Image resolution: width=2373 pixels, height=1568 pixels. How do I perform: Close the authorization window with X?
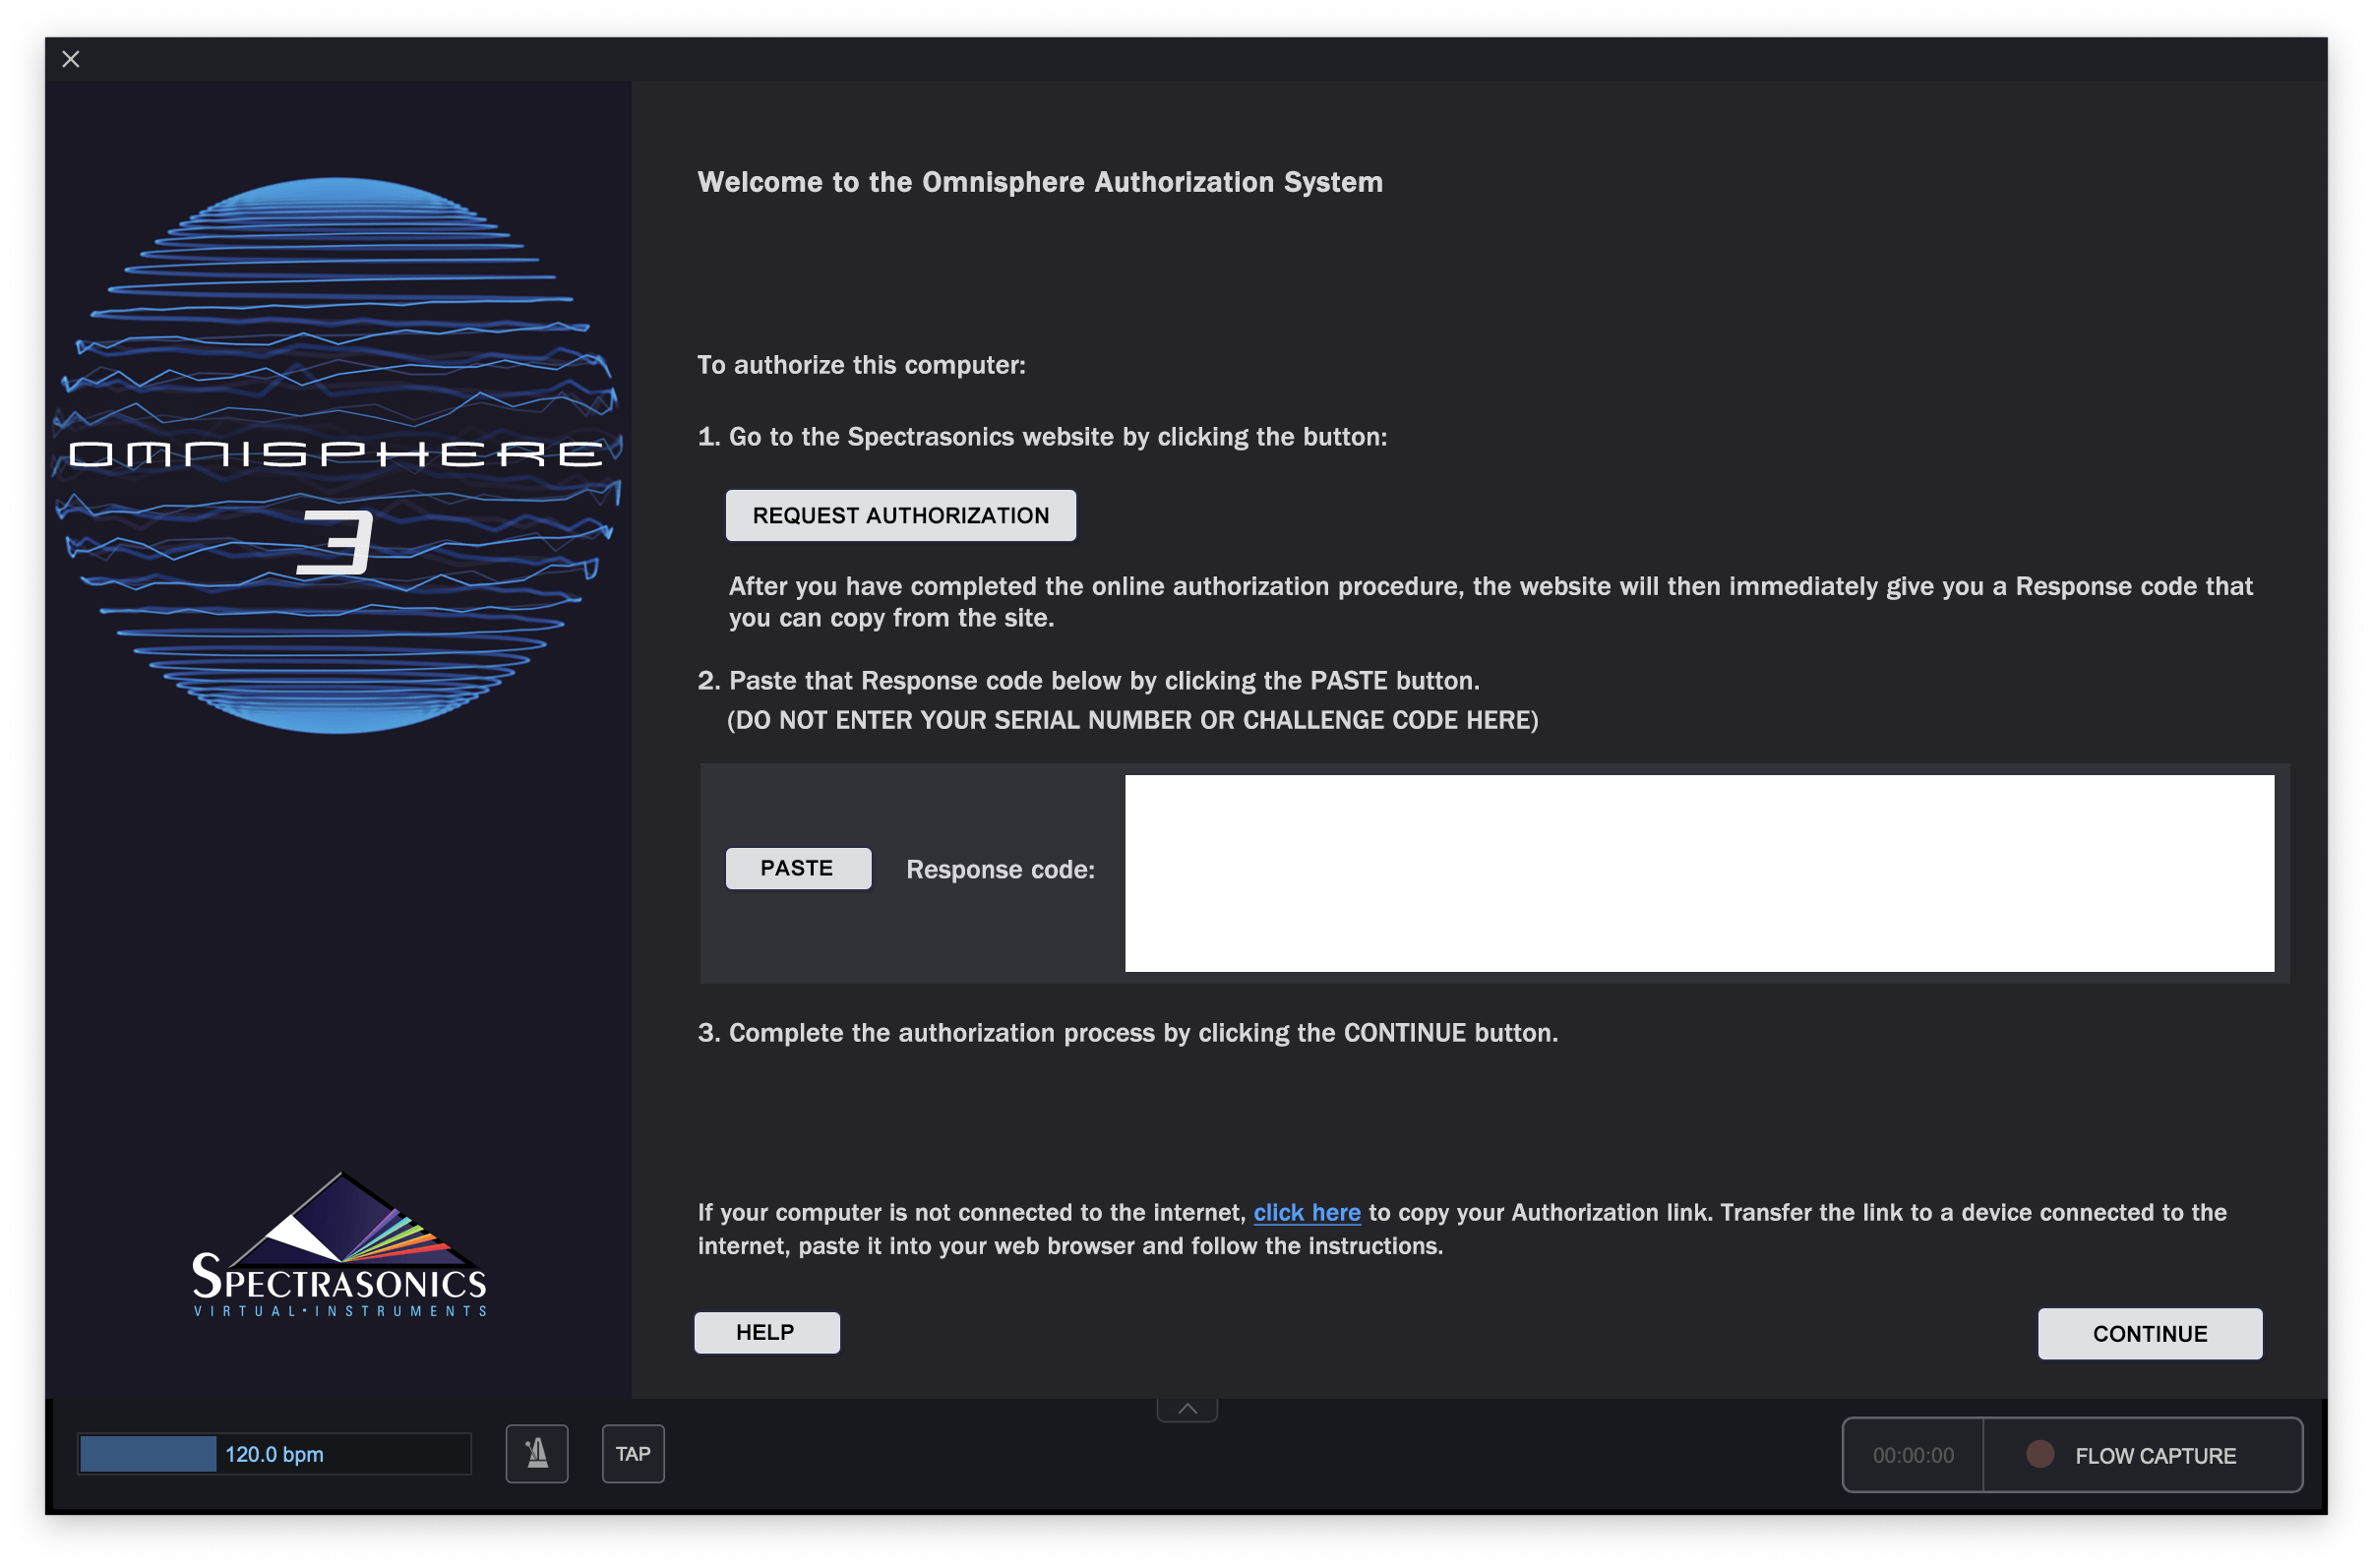71,59
